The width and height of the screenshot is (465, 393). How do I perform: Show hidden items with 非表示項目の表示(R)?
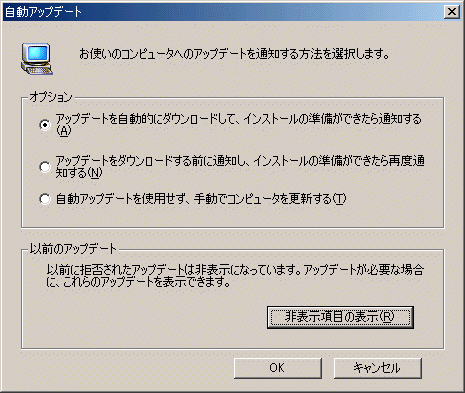click(340, 317)
